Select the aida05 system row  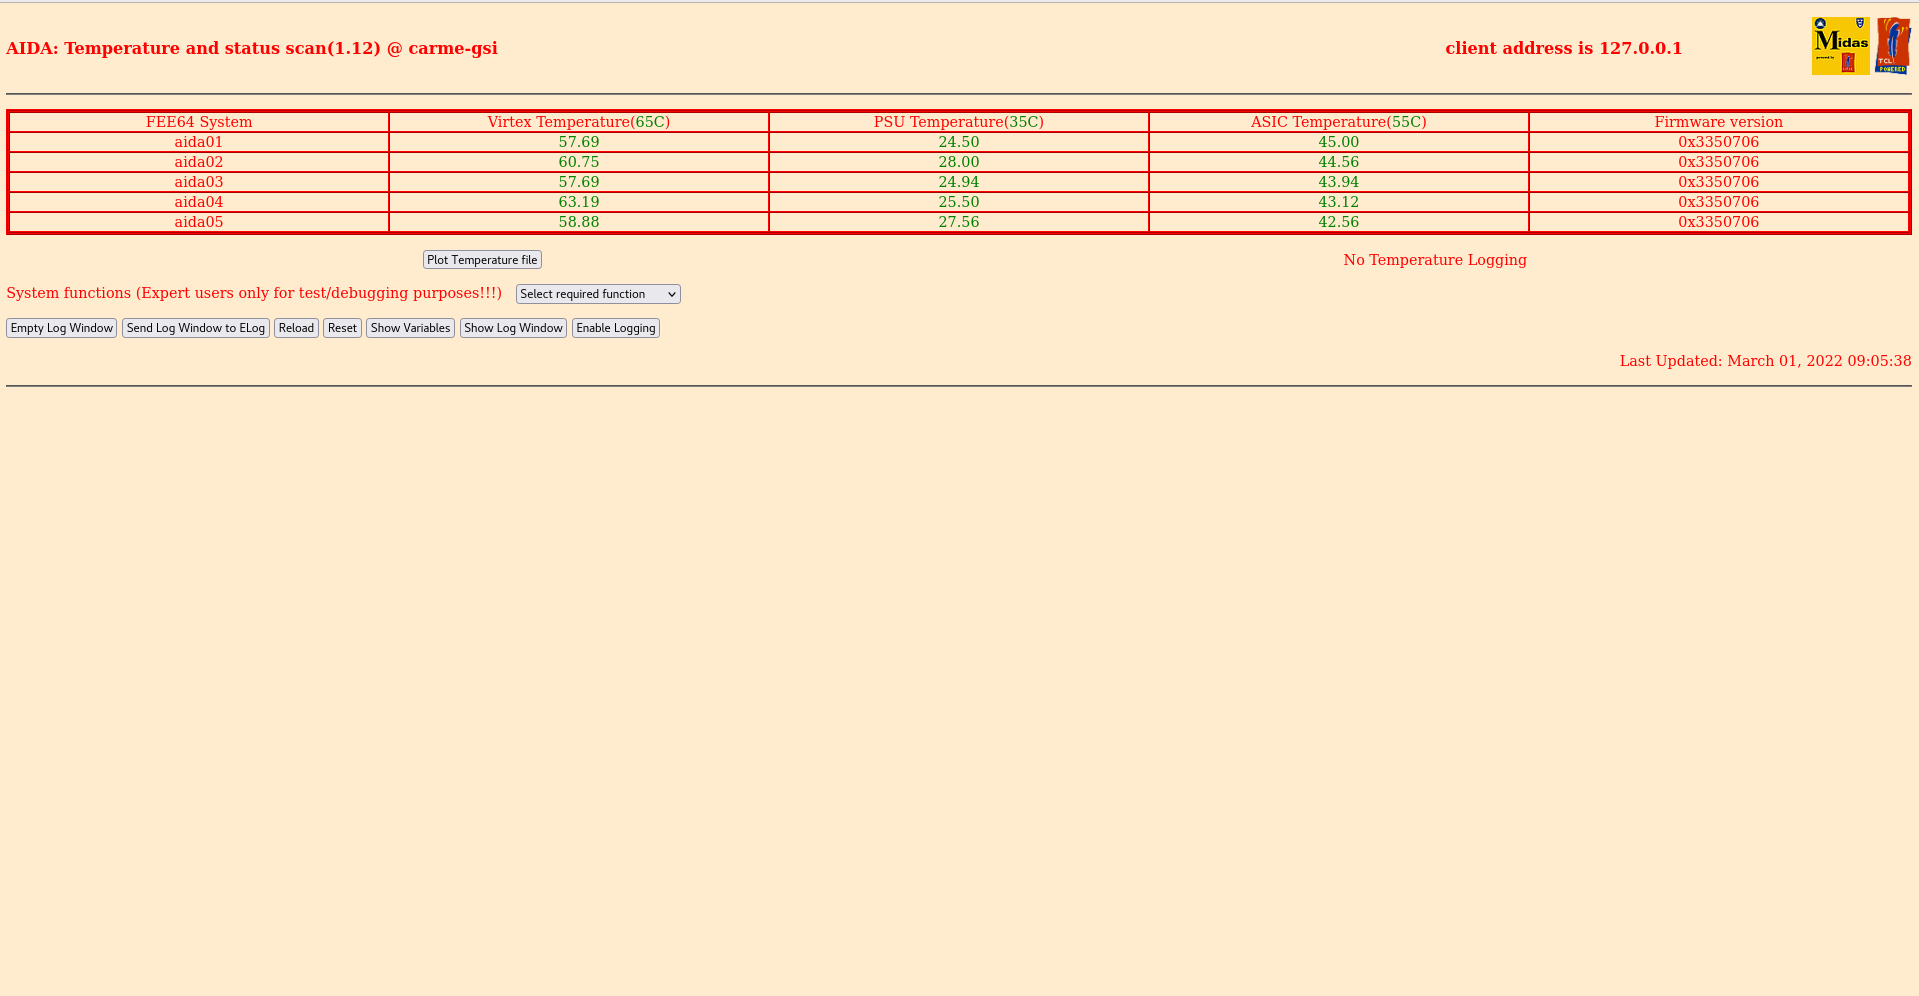coord(198,221)
